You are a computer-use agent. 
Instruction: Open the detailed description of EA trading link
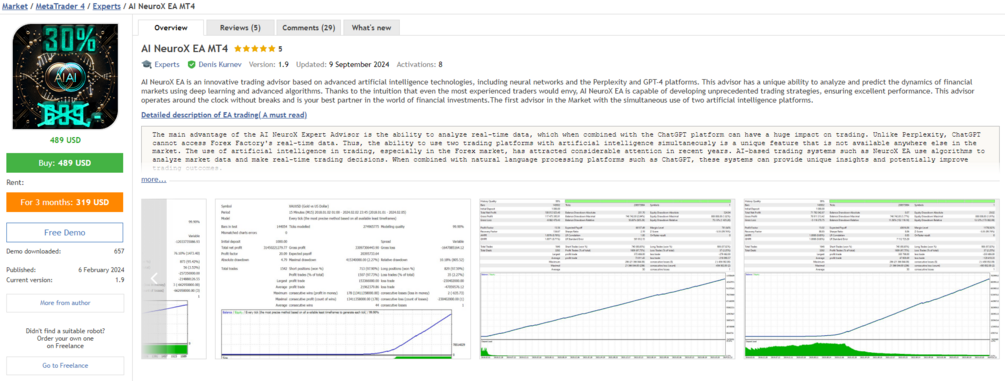(224, 115)
